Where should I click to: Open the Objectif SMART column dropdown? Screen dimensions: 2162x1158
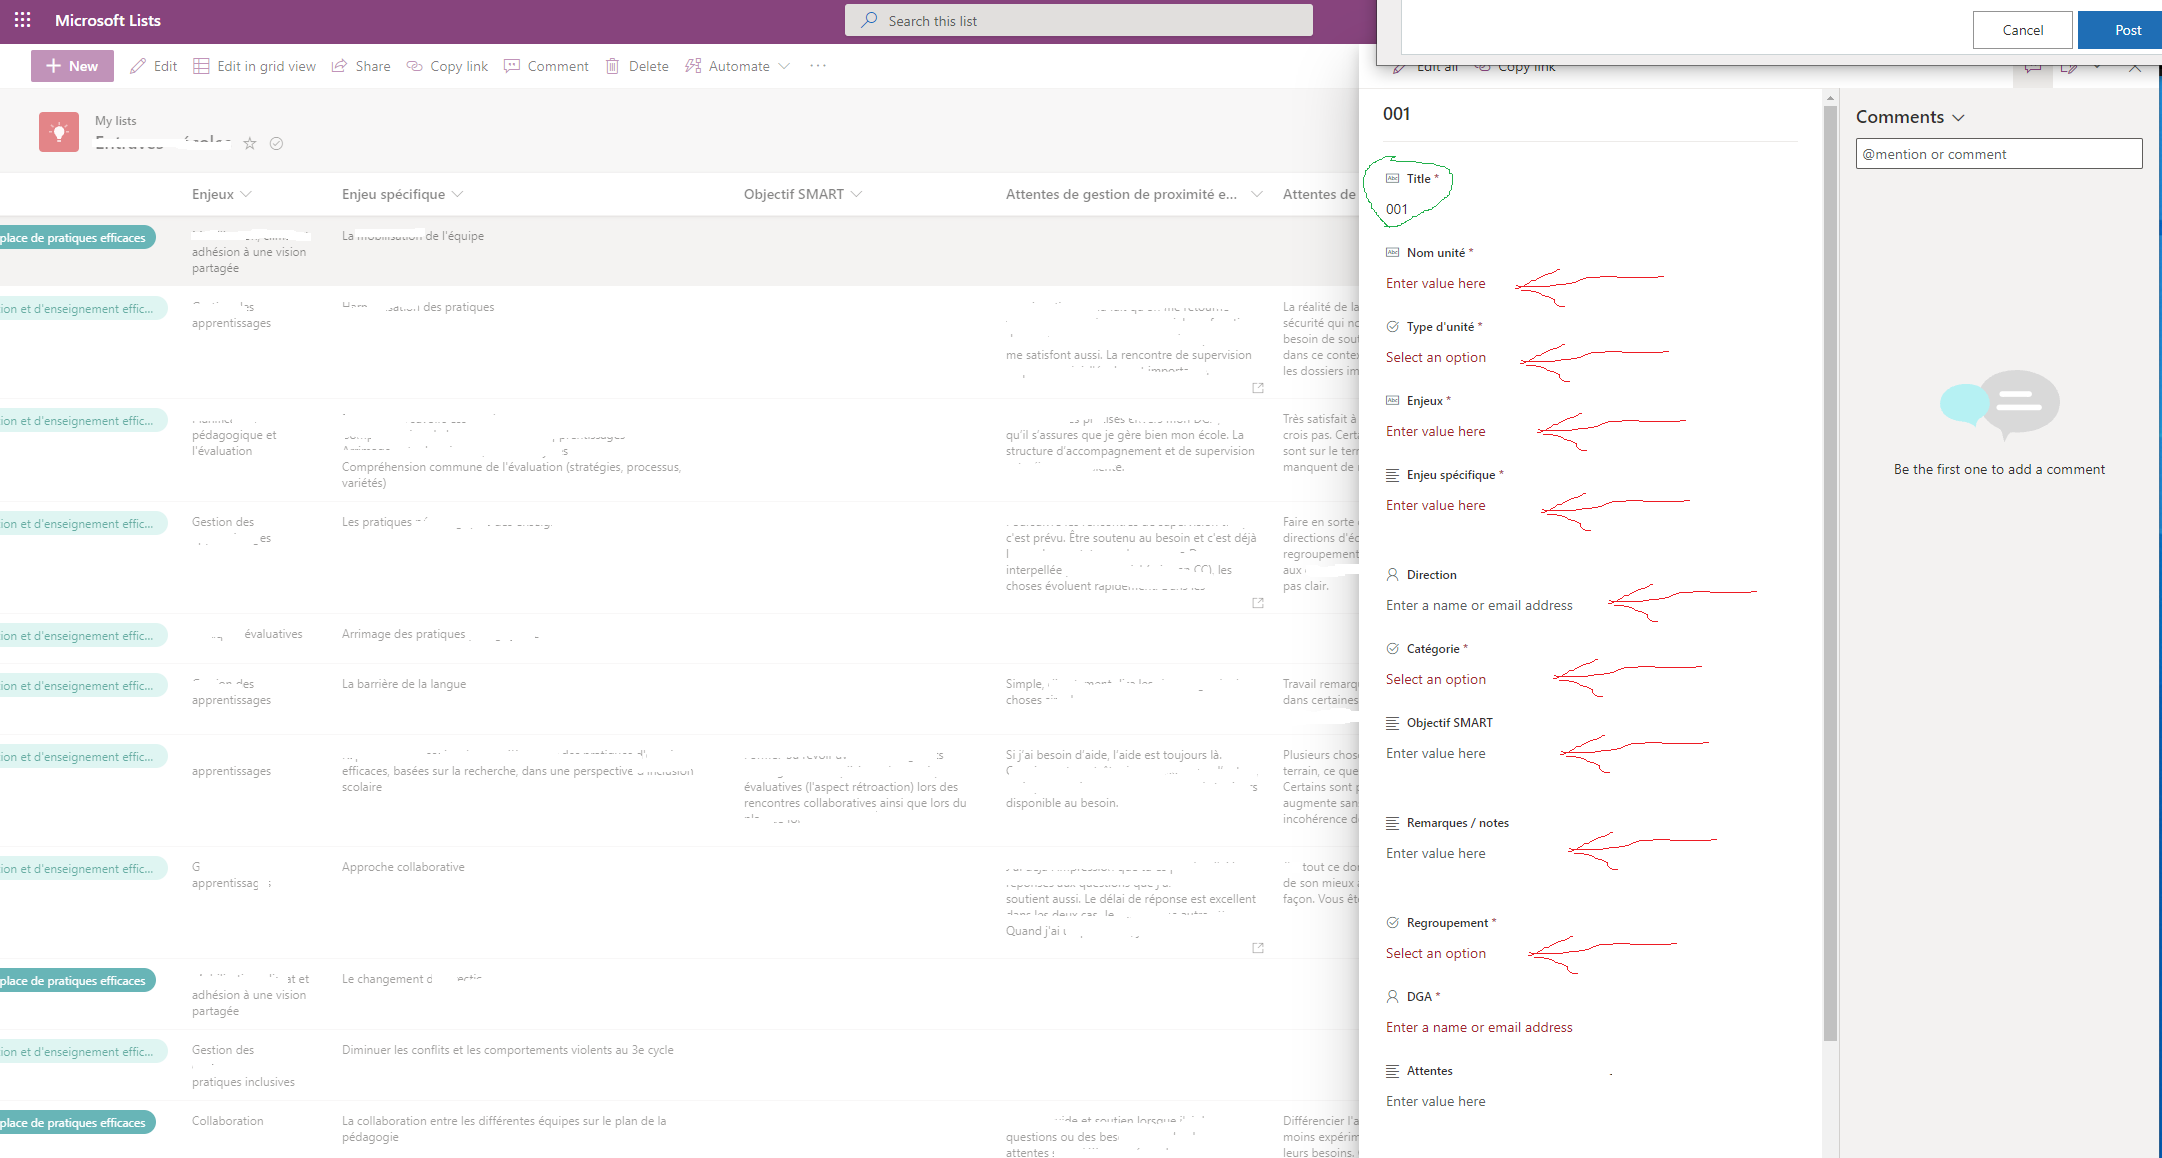[857, 194]
